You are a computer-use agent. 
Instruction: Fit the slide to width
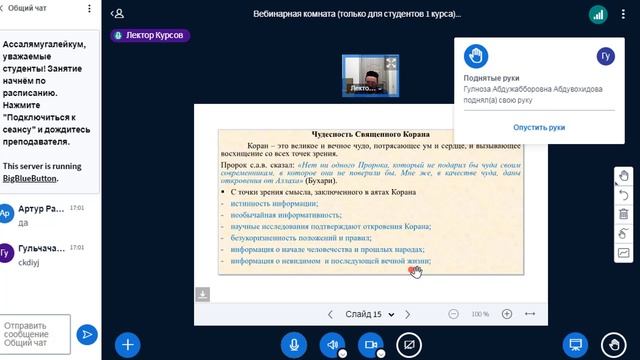tap(530, 314)
